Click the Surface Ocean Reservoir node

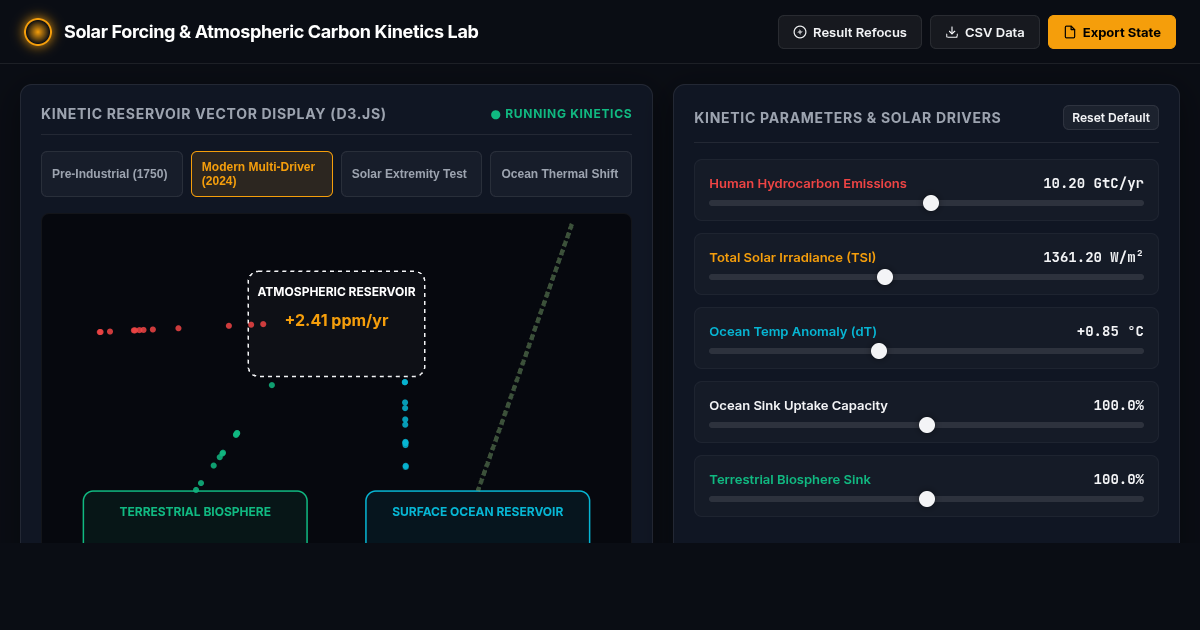pos(478,517)
